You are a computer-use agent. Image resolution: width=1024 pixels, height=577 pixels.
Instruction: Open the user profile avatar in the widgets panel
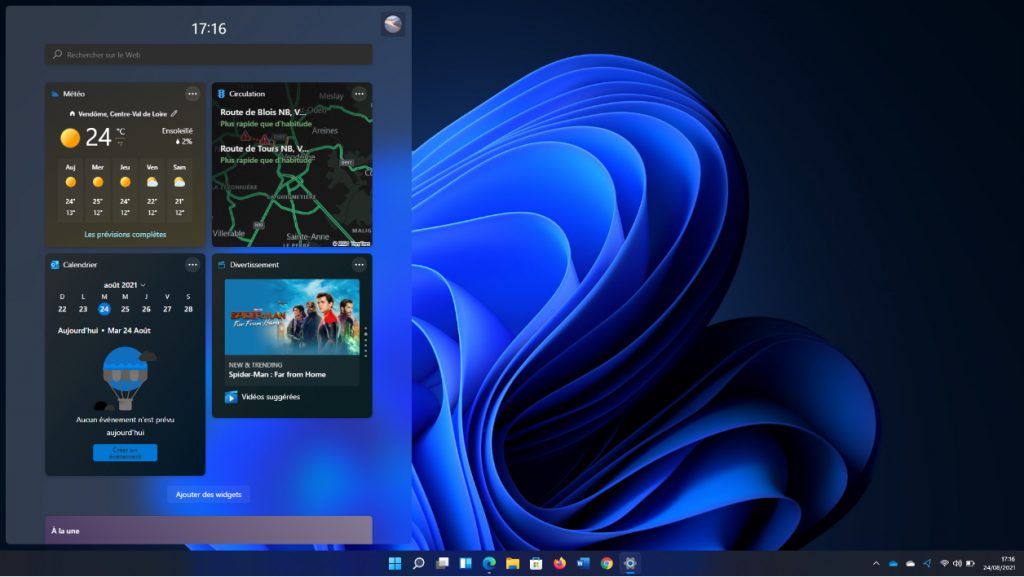pos(393,25)
